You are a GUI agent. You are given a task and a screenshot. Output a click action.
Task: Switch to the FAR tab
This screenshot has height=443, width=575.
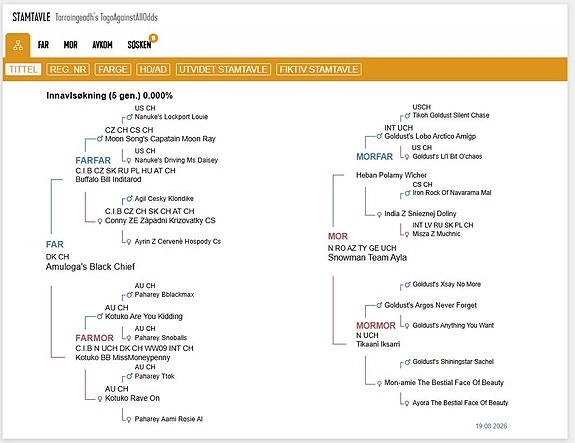point(43,45)
